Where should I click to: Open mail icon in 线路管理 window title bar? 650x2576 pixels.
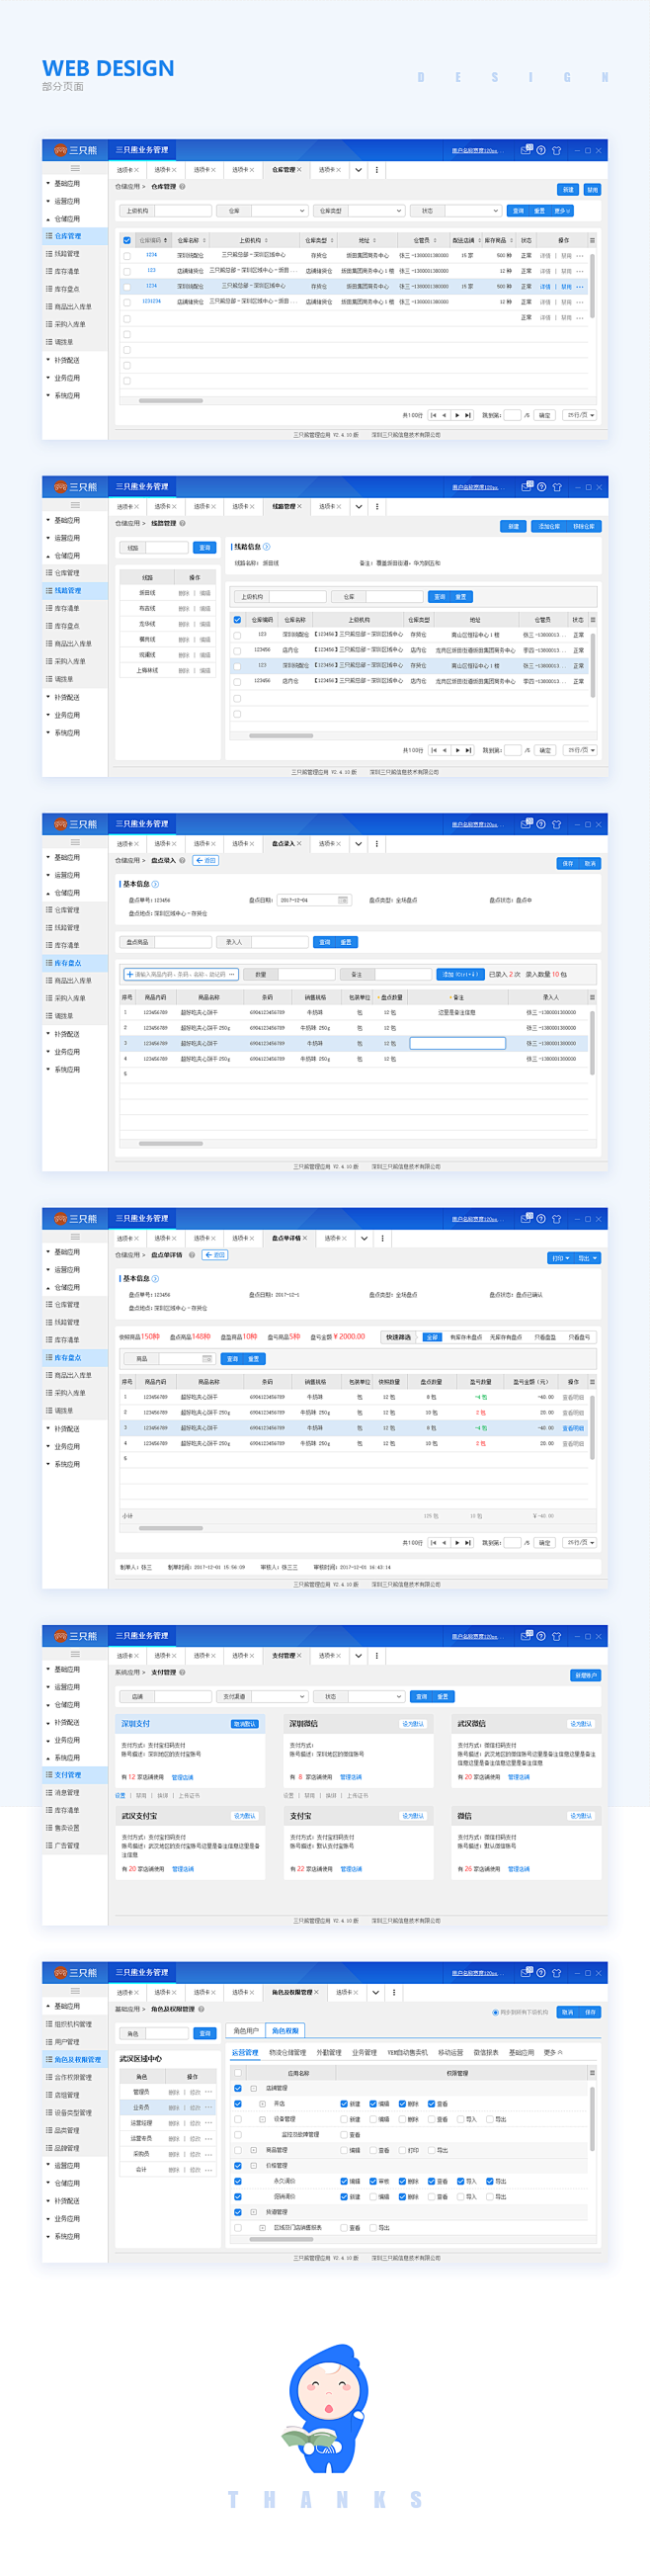525,487
